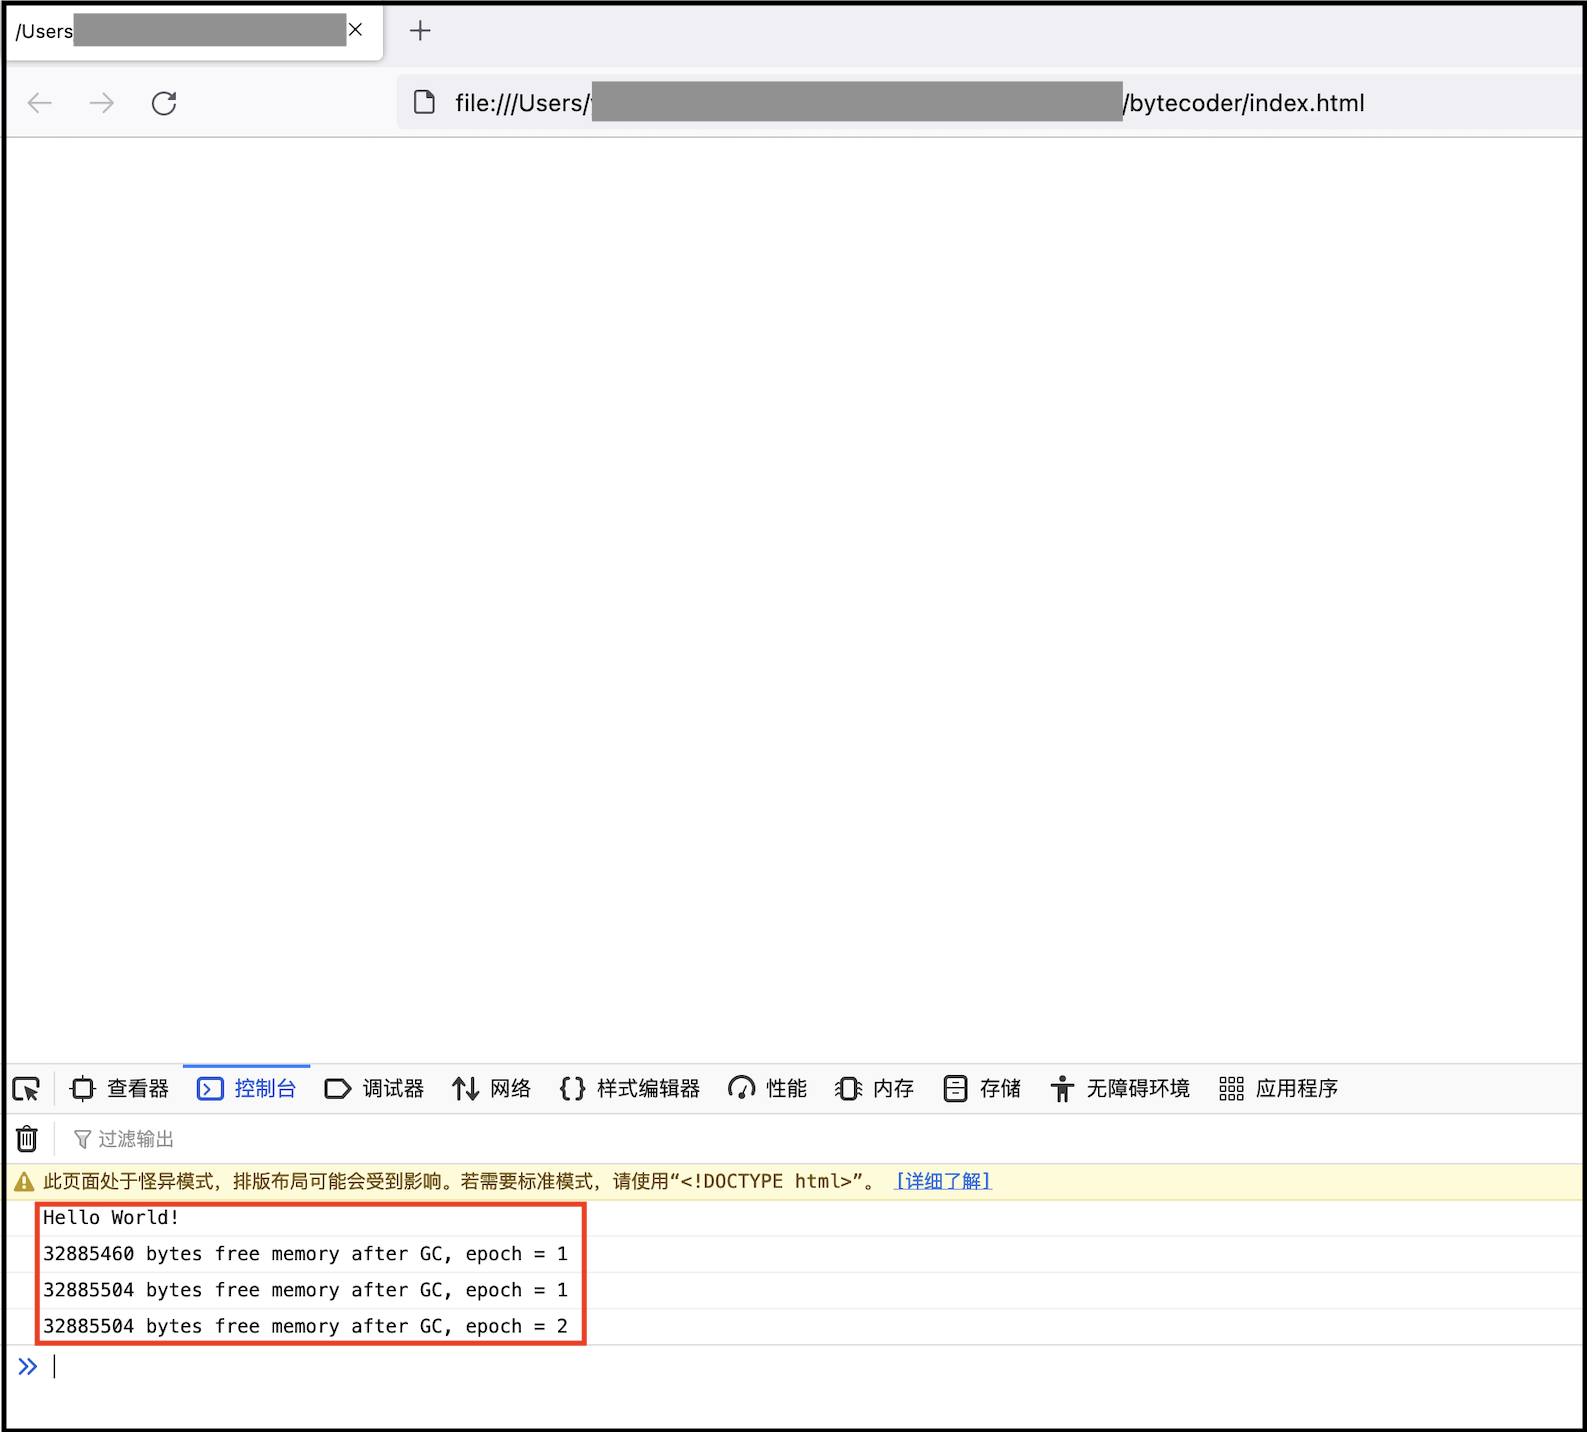Screen dimensions: 1587x1432
Task: Open the 查看器 inspector tab
Action: coord(119,1088)
